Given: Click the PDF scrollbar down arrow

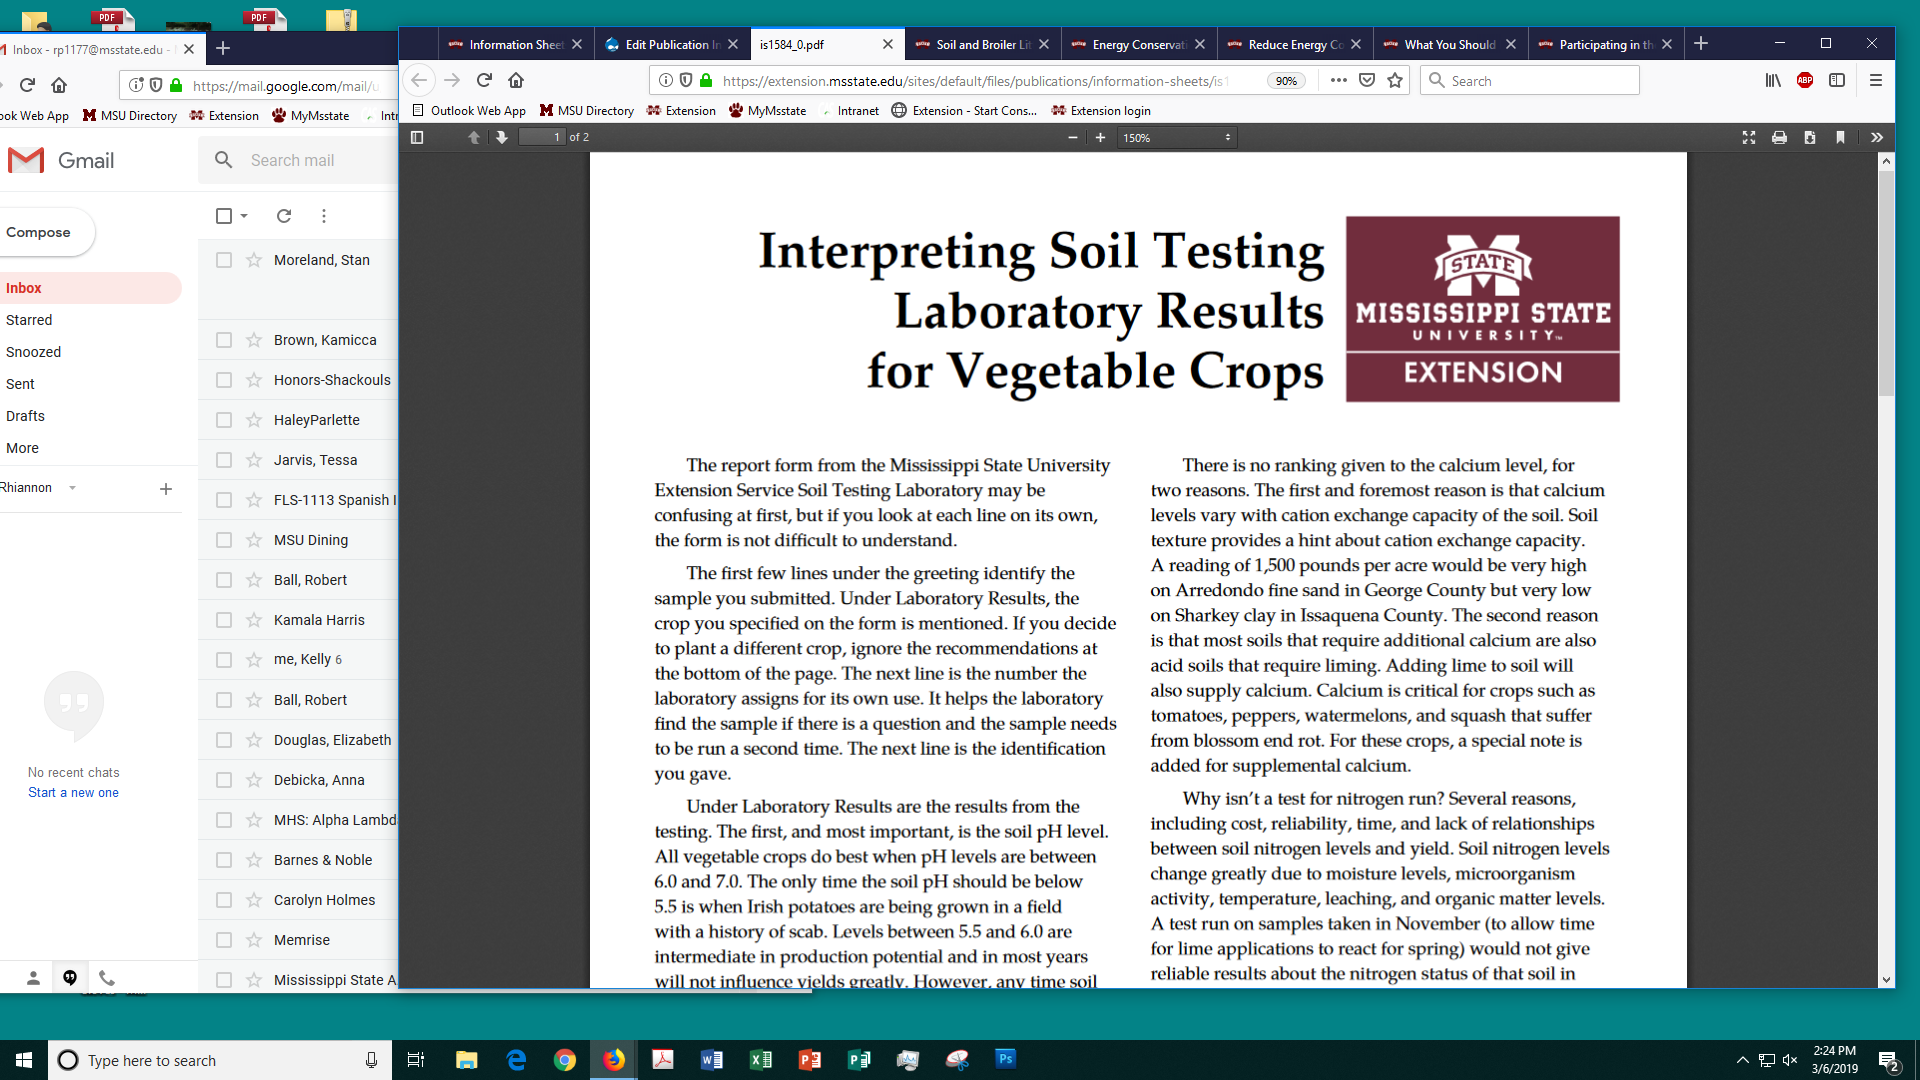Looking at the screenshot, I should tap(1886, 980).
